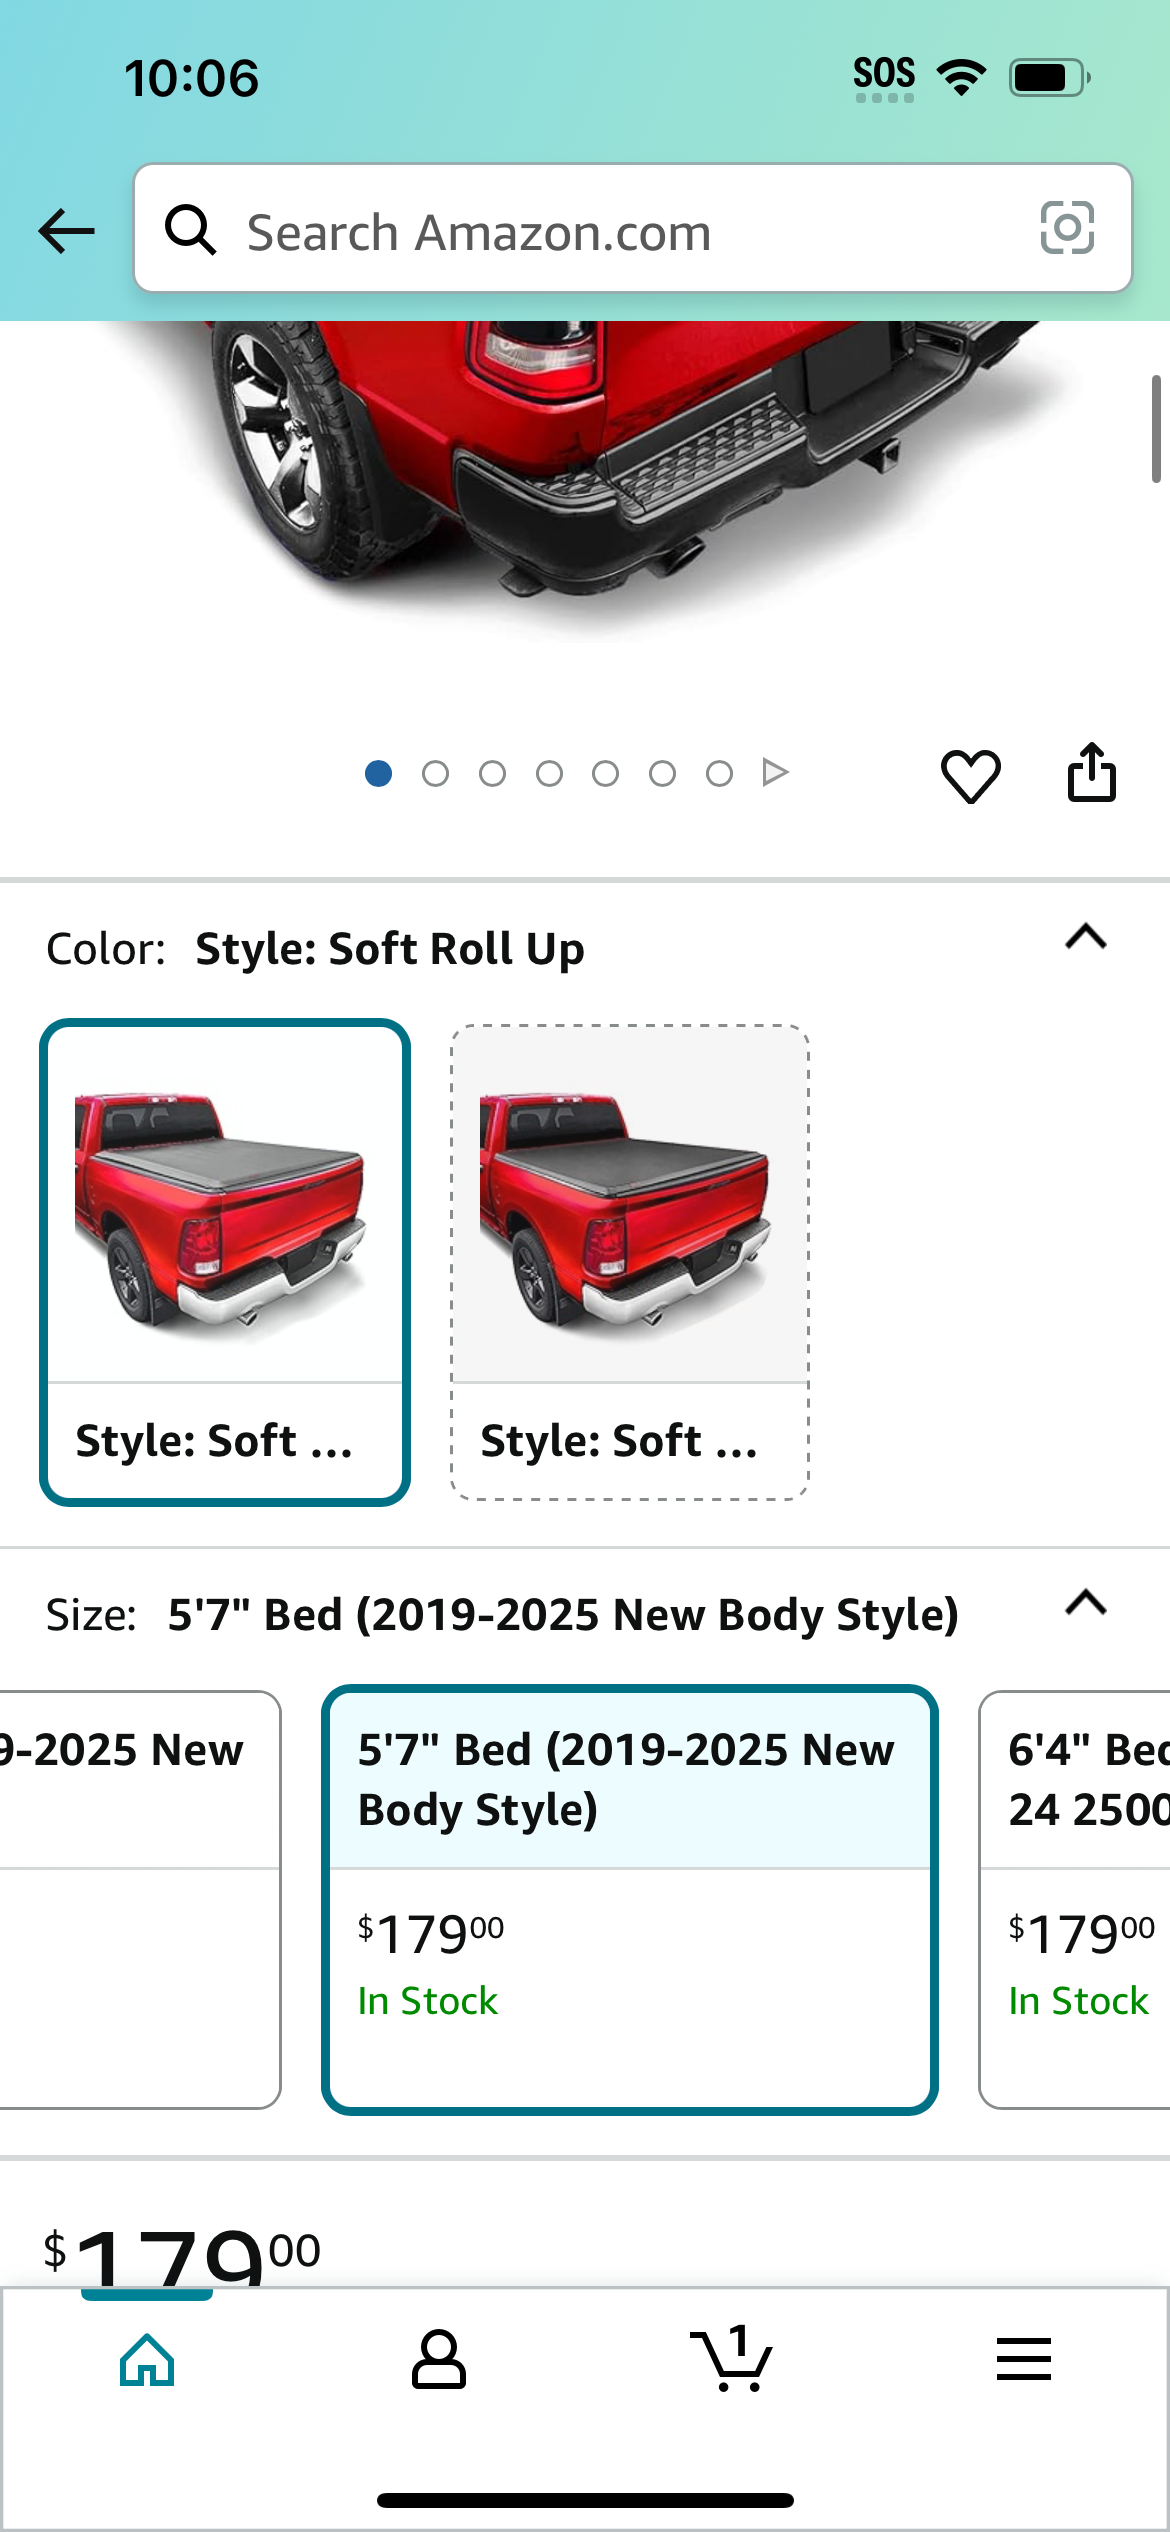Image resolution: width=1170 pixels, height=2532 pixels.
Task: Select the partially visible left size option
Action: 140,1899
